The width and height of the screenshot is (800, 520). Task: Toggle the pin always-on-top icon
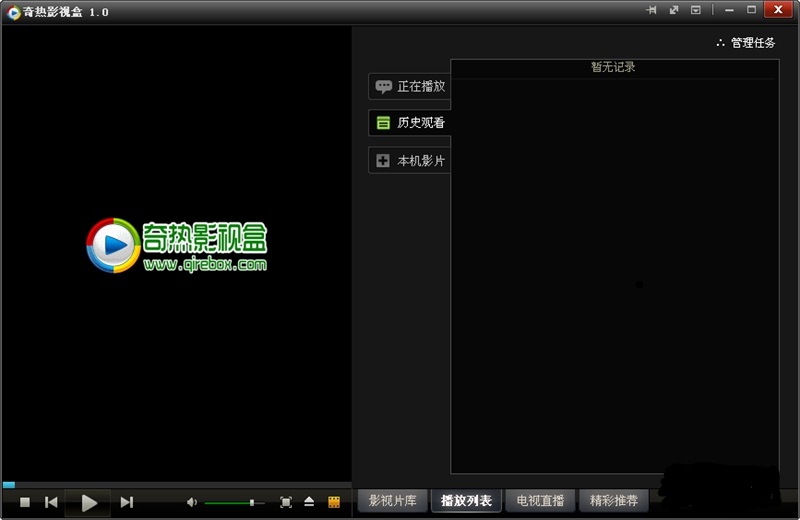[x=652, y=10]
